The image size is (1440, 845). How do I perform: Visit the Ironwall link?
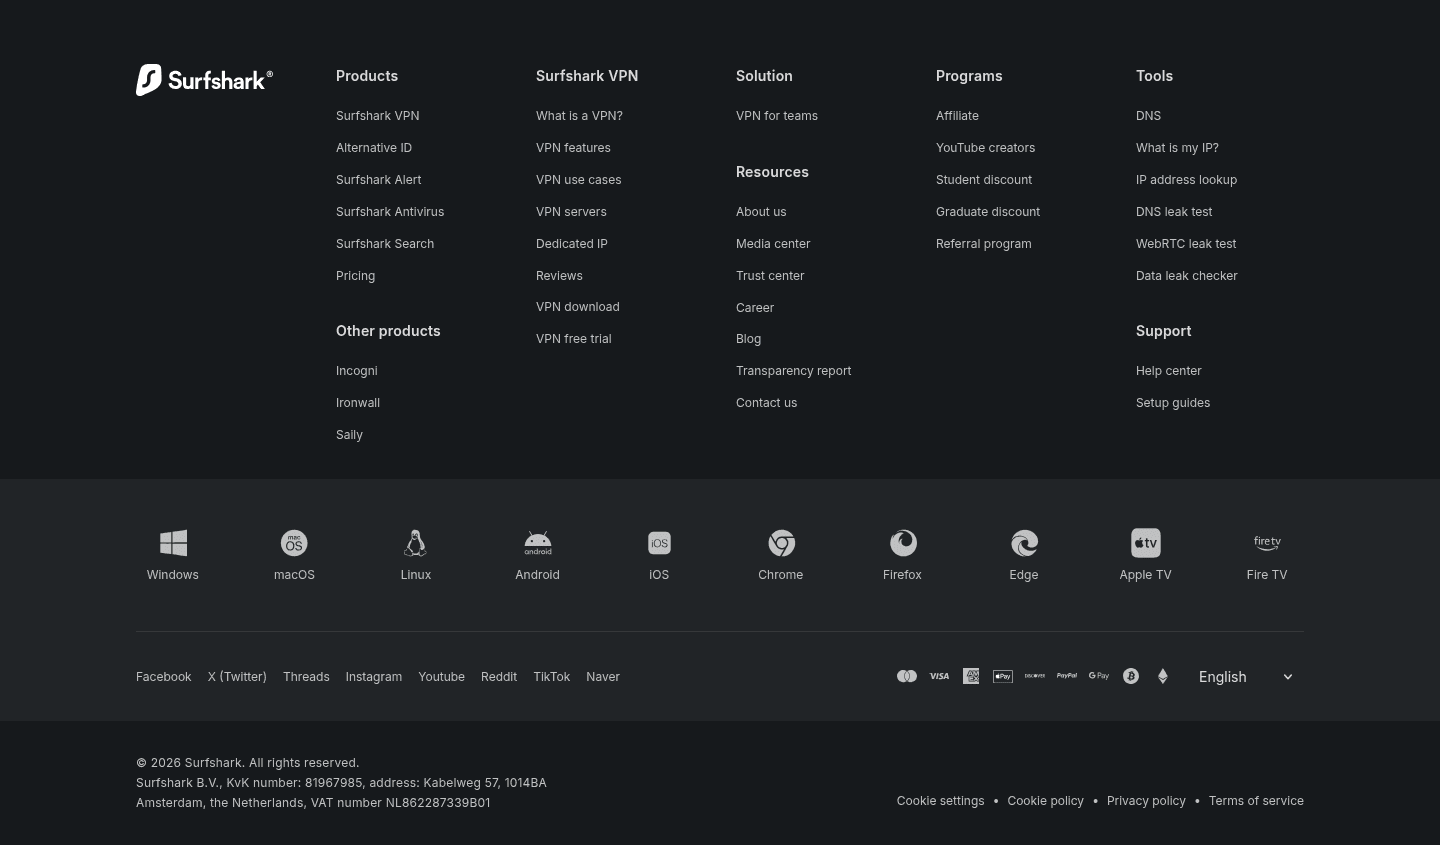358,403
